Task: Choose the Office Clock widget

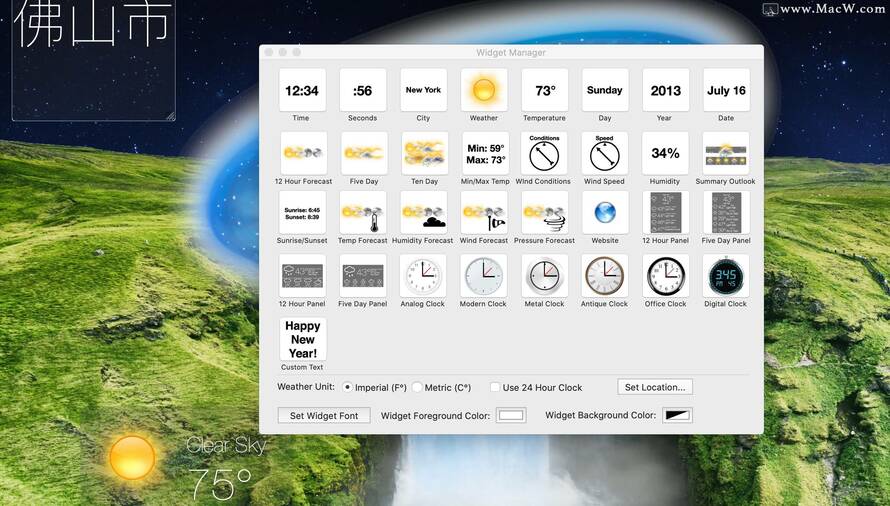Action: (x=665, y=276)
